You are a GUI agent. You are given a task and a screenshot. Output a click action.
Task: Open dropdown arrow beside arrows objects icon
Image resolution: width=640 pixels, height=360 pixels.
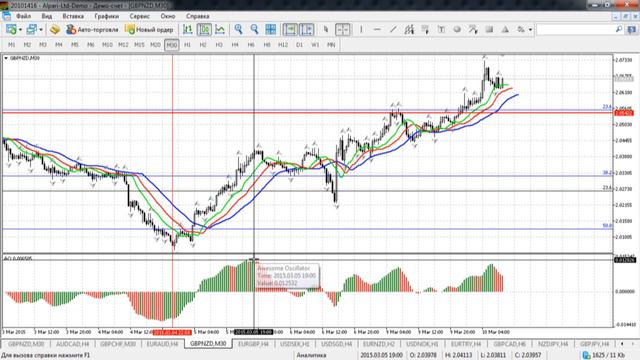click(x=530, y=29)
